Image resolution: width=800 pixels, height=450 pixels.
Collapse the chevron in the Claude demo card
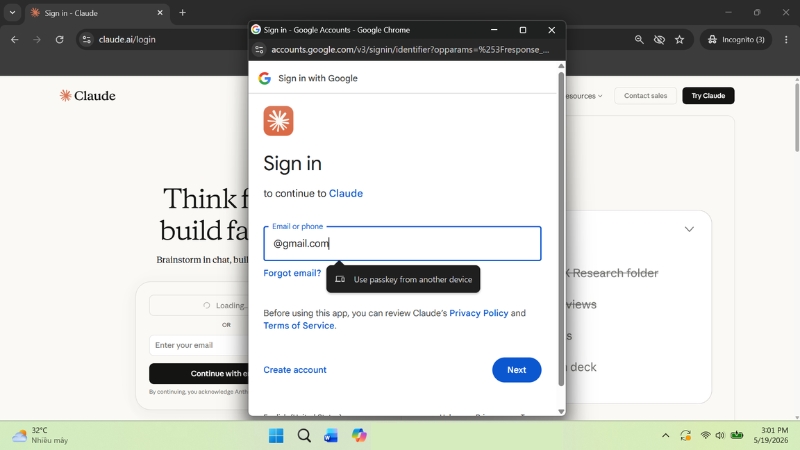coord(689,229)
